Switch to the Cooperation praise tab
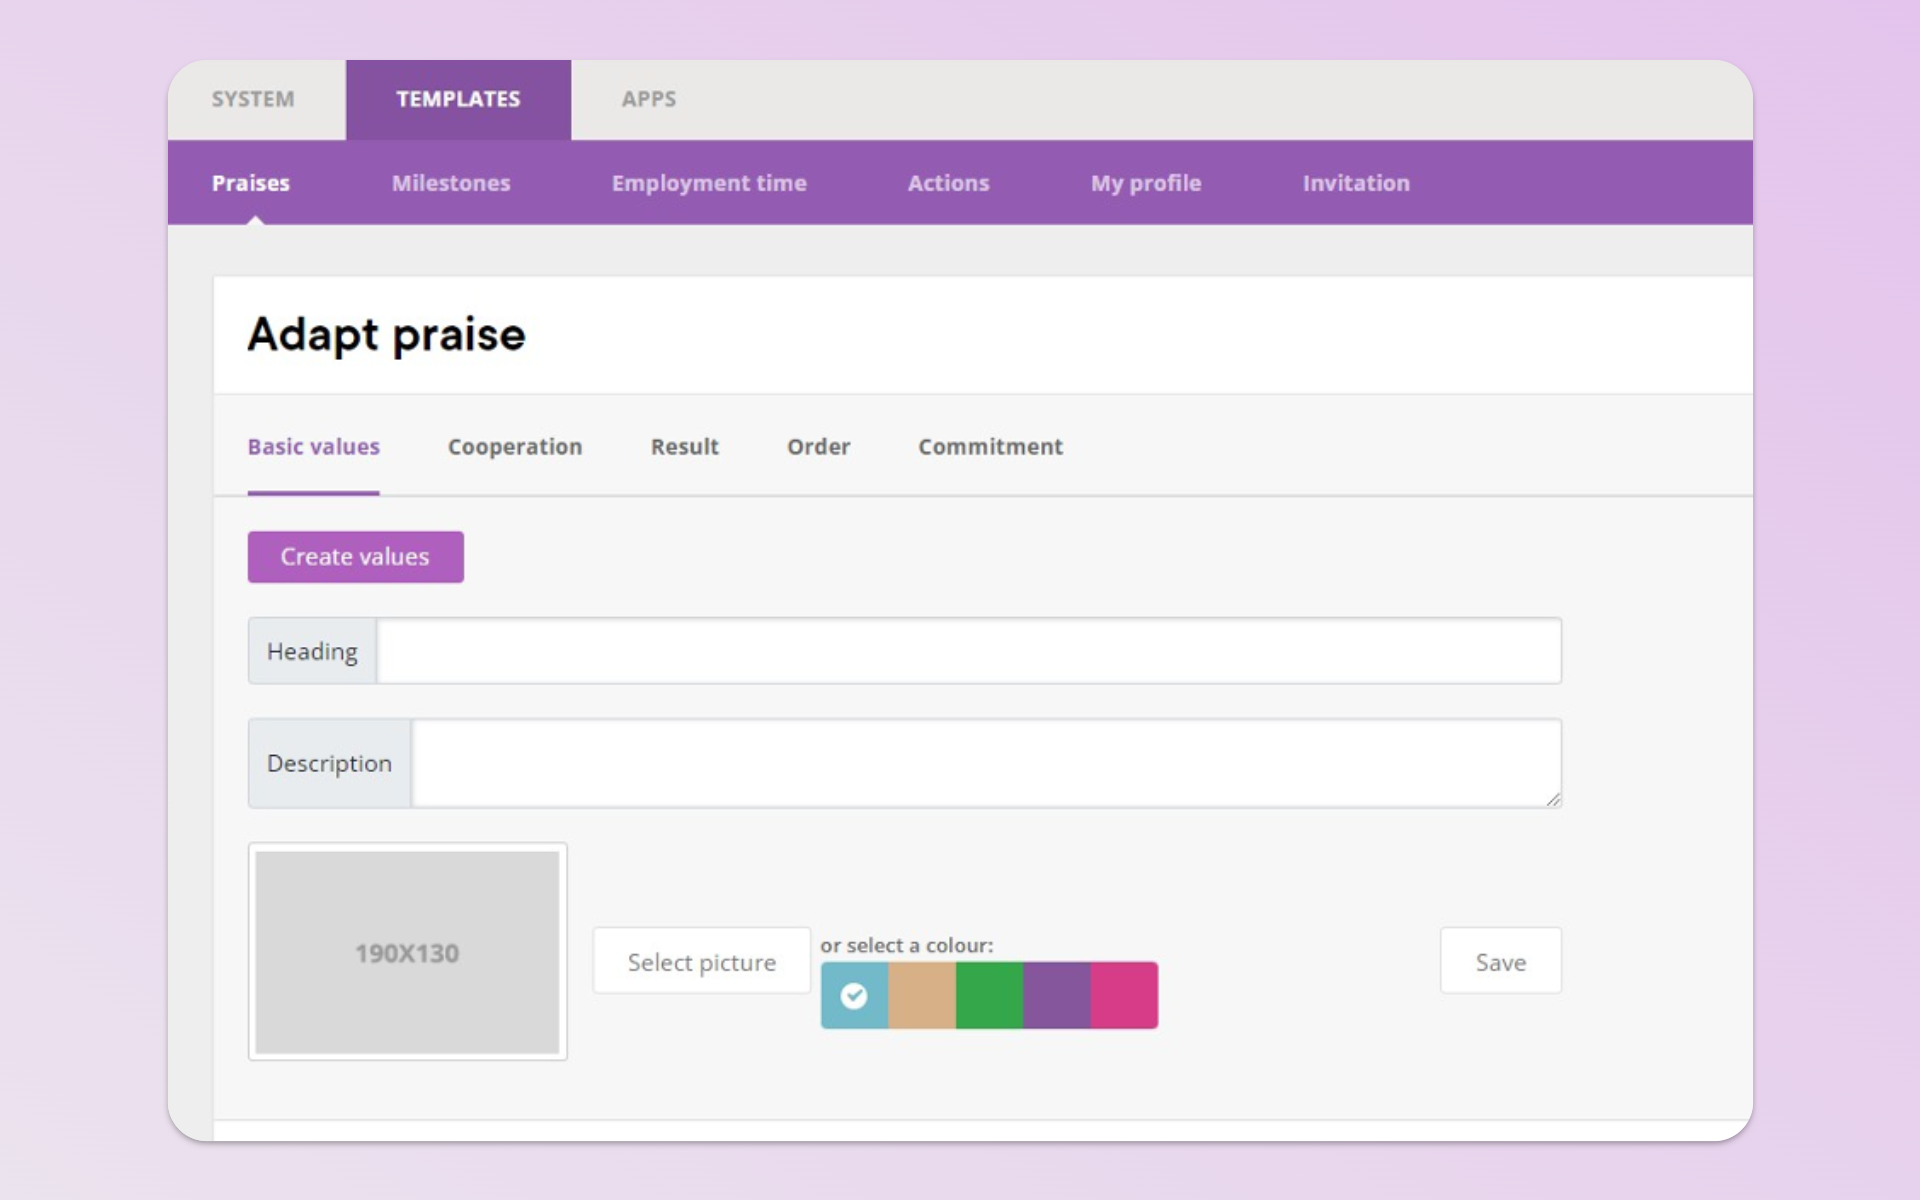 514,447
